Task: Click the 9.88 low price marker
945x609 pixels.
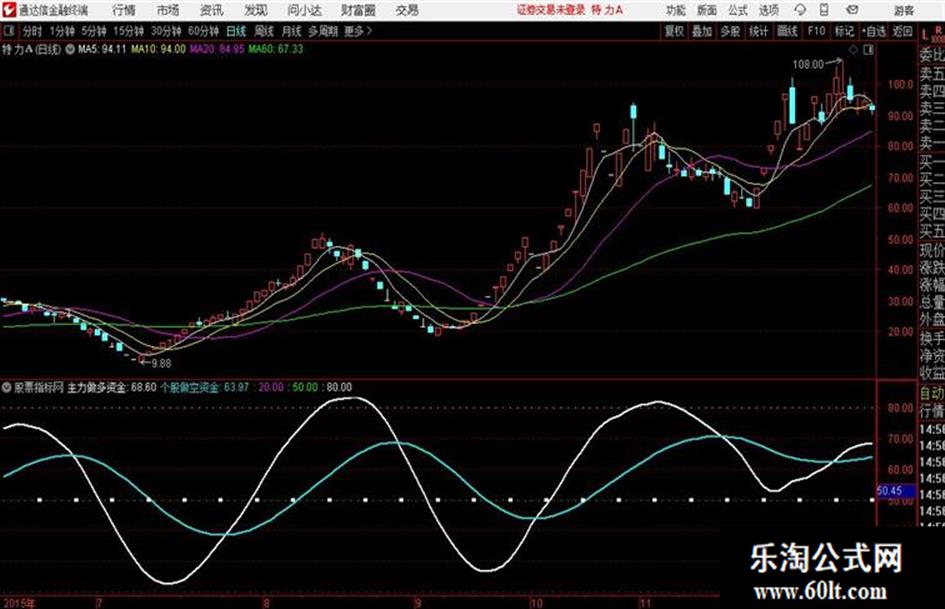Action: [161, 364]
